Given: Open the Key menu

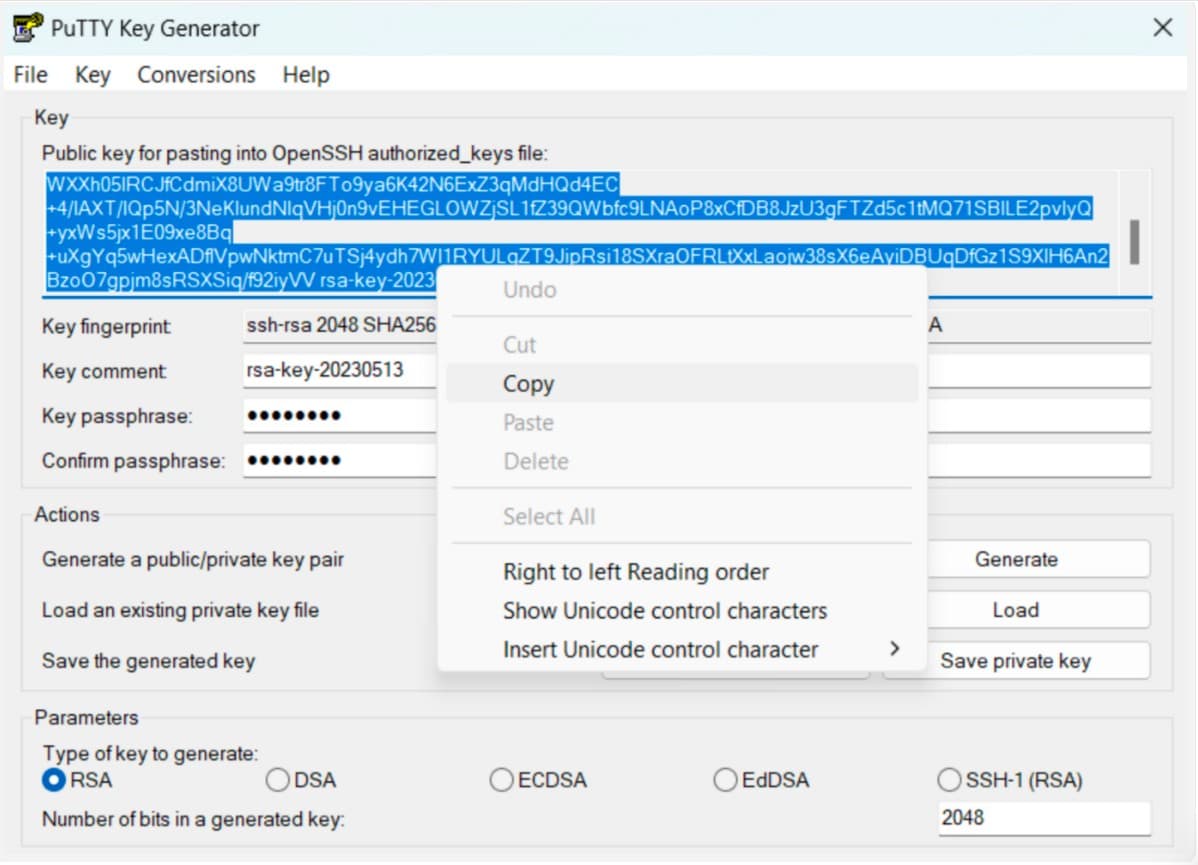Looking at the screenshot, I should [92, 75].
